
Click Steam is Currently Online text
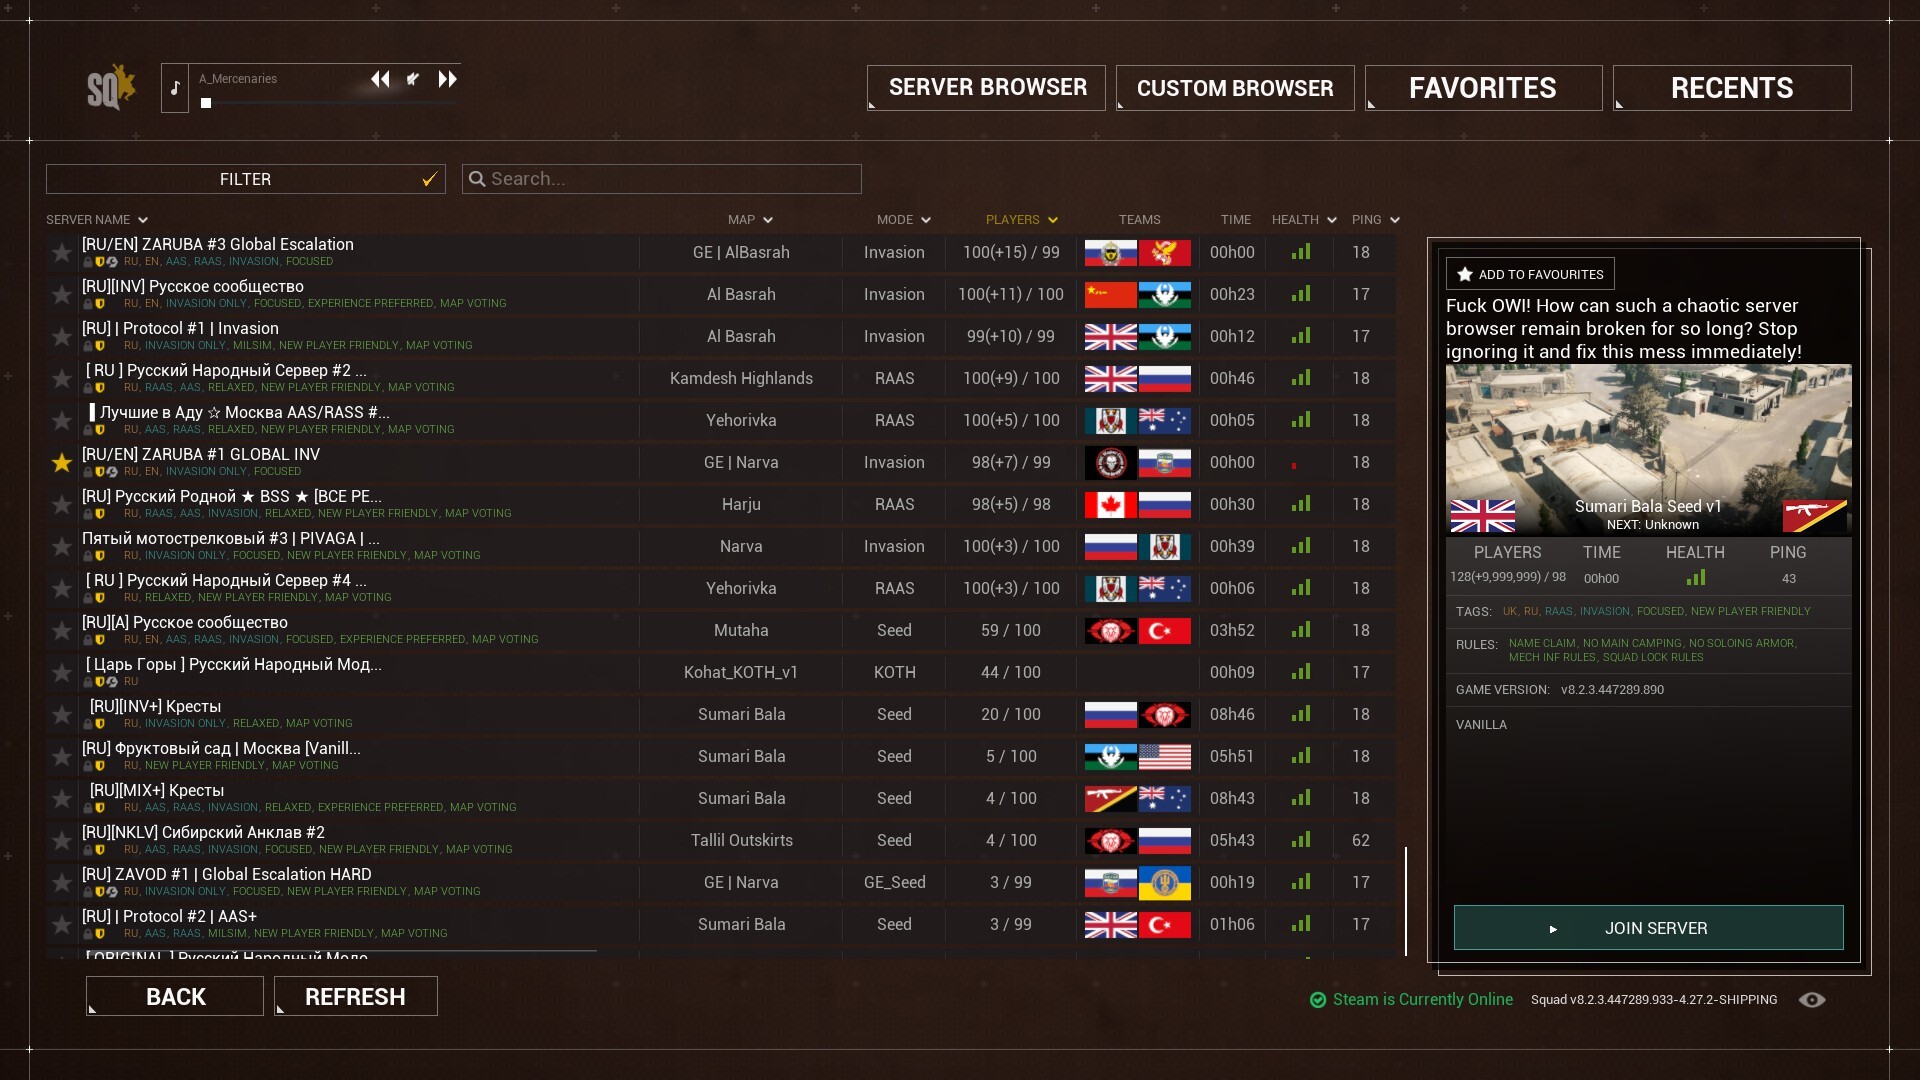tap(1423, 1000)
